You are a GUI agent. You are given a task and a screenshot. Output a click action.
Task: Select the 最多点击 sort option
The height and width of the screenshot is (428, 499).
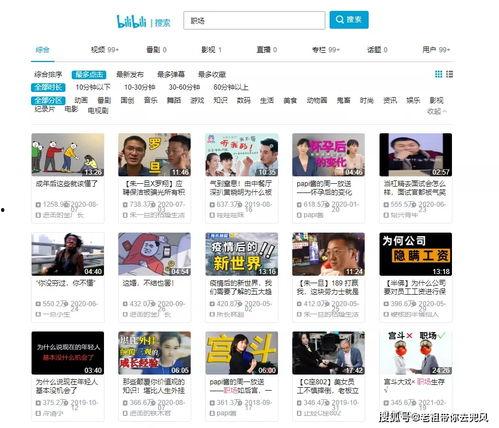click(x=89, y=74)
